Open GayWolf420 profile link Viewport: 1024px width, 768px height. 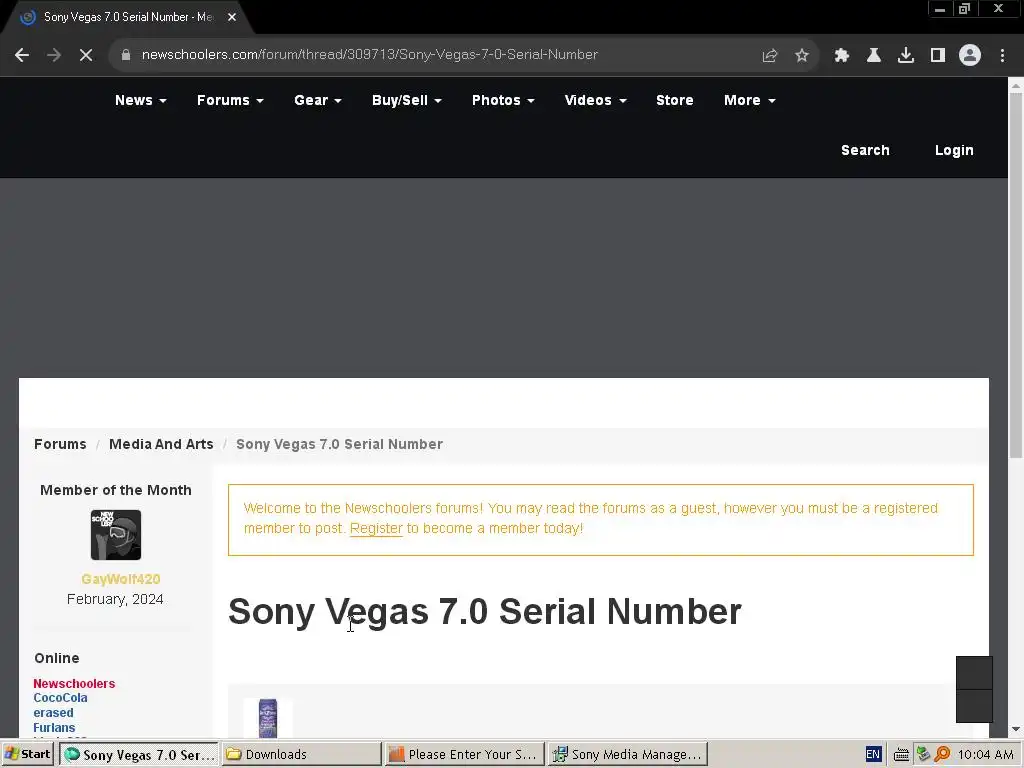coord(121,579)
